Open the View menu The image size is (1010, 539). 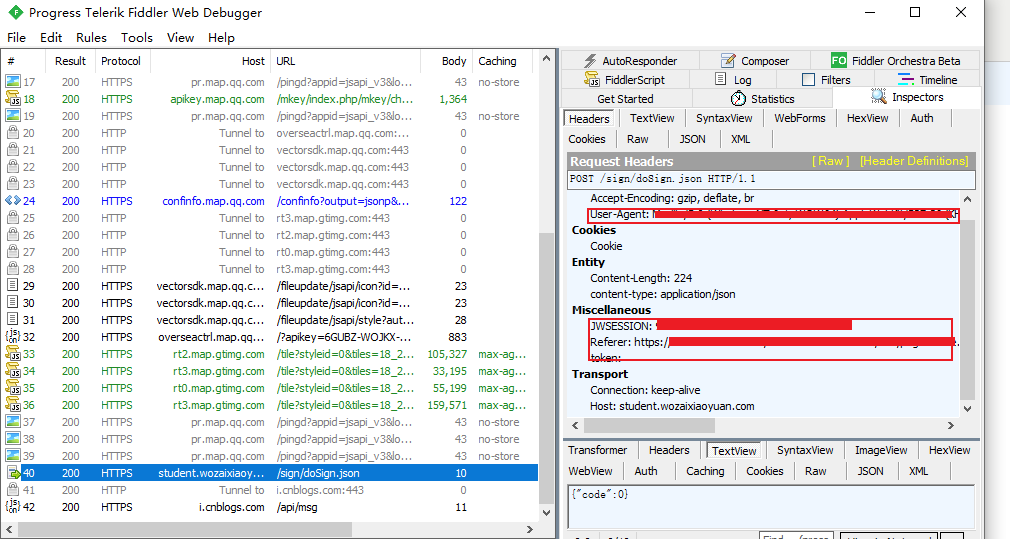point(180,37)
